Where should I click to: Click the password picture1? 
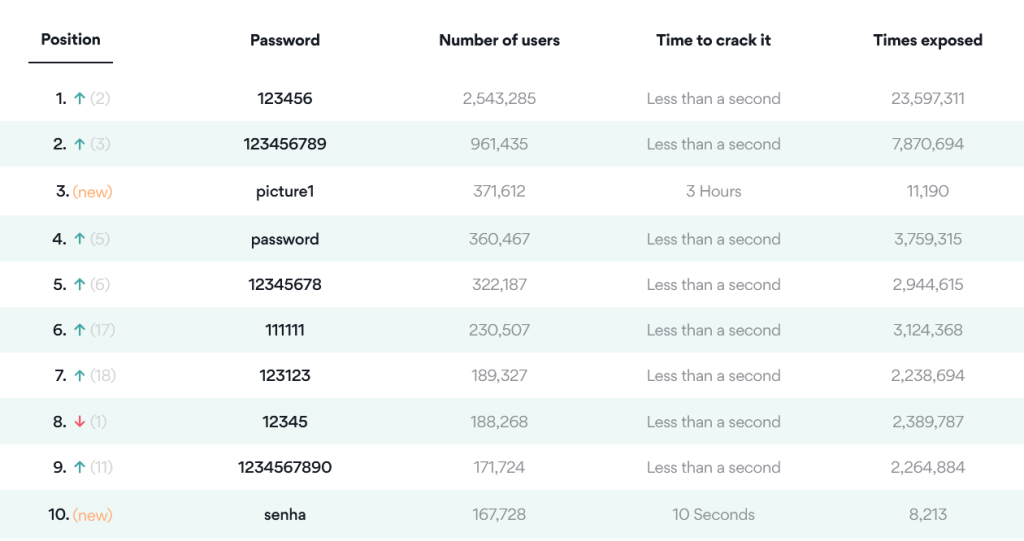285,191
